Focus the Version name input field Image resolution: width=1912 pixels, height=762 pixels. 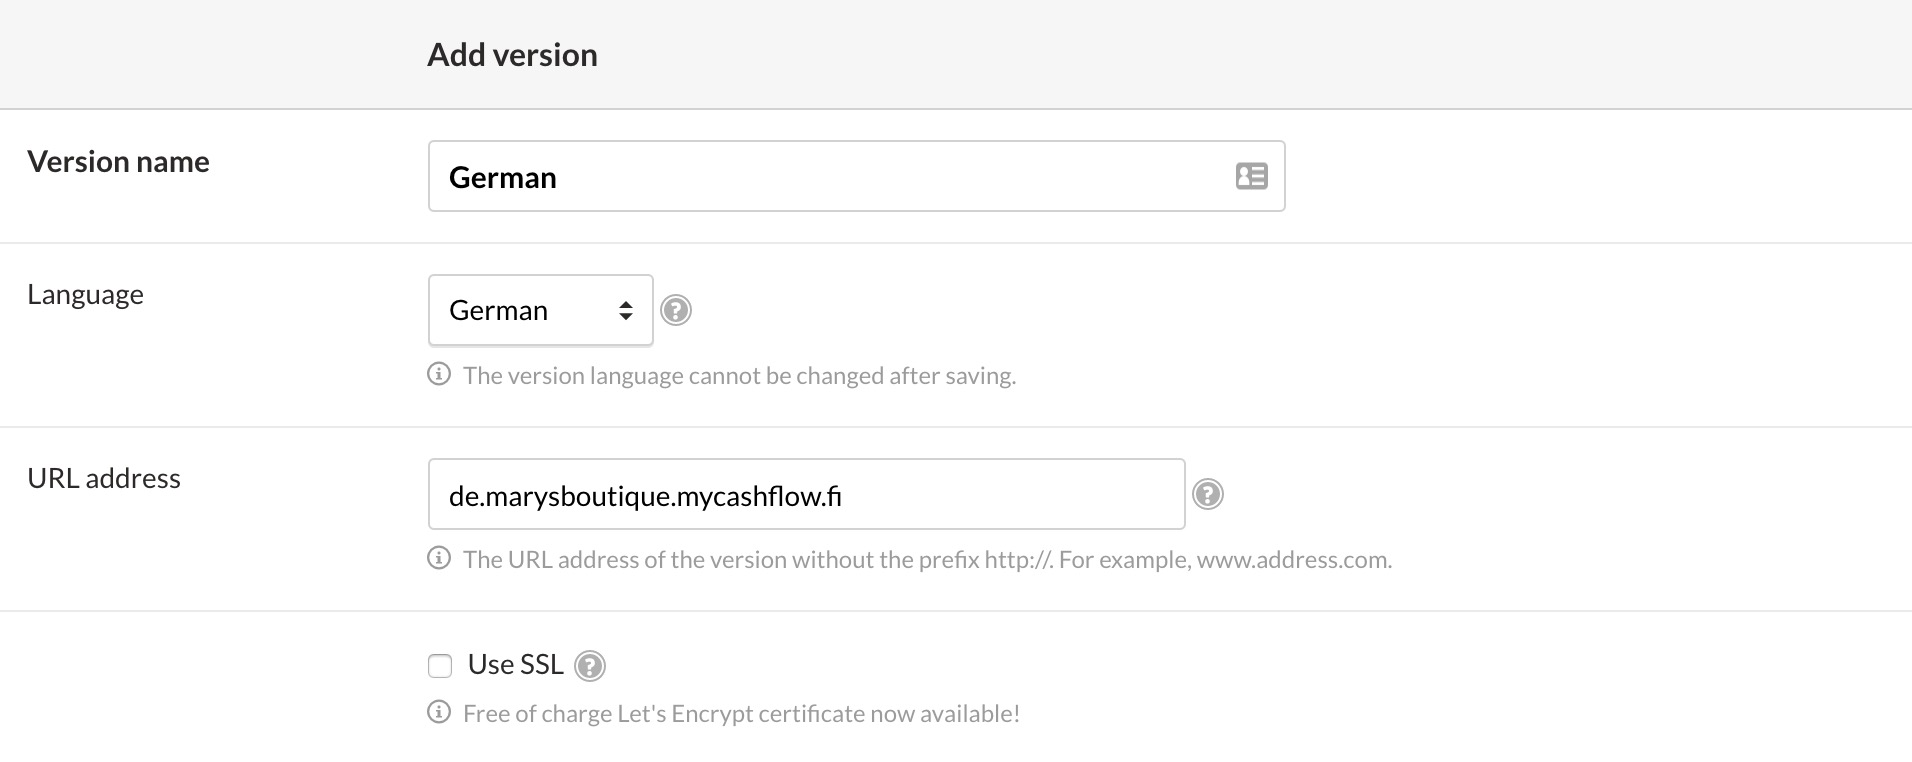(857, 176)
